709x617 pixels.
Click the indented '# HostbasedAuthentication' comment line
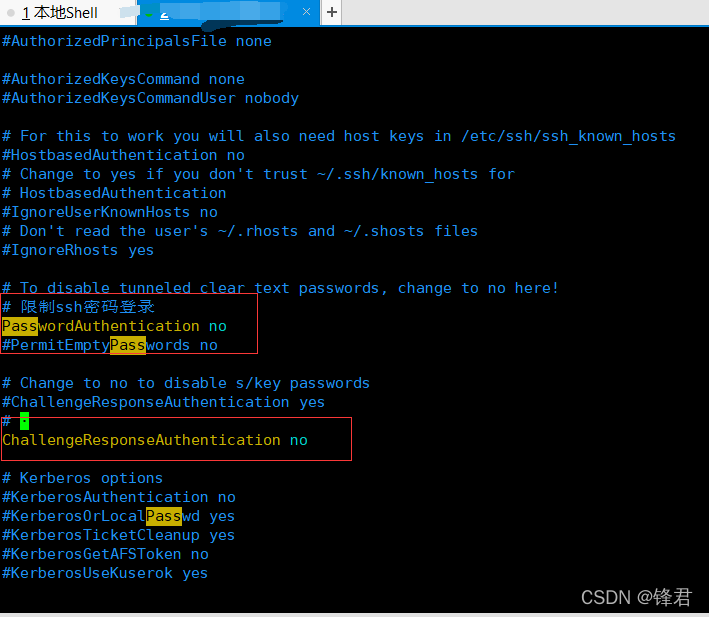click(114, 193)
